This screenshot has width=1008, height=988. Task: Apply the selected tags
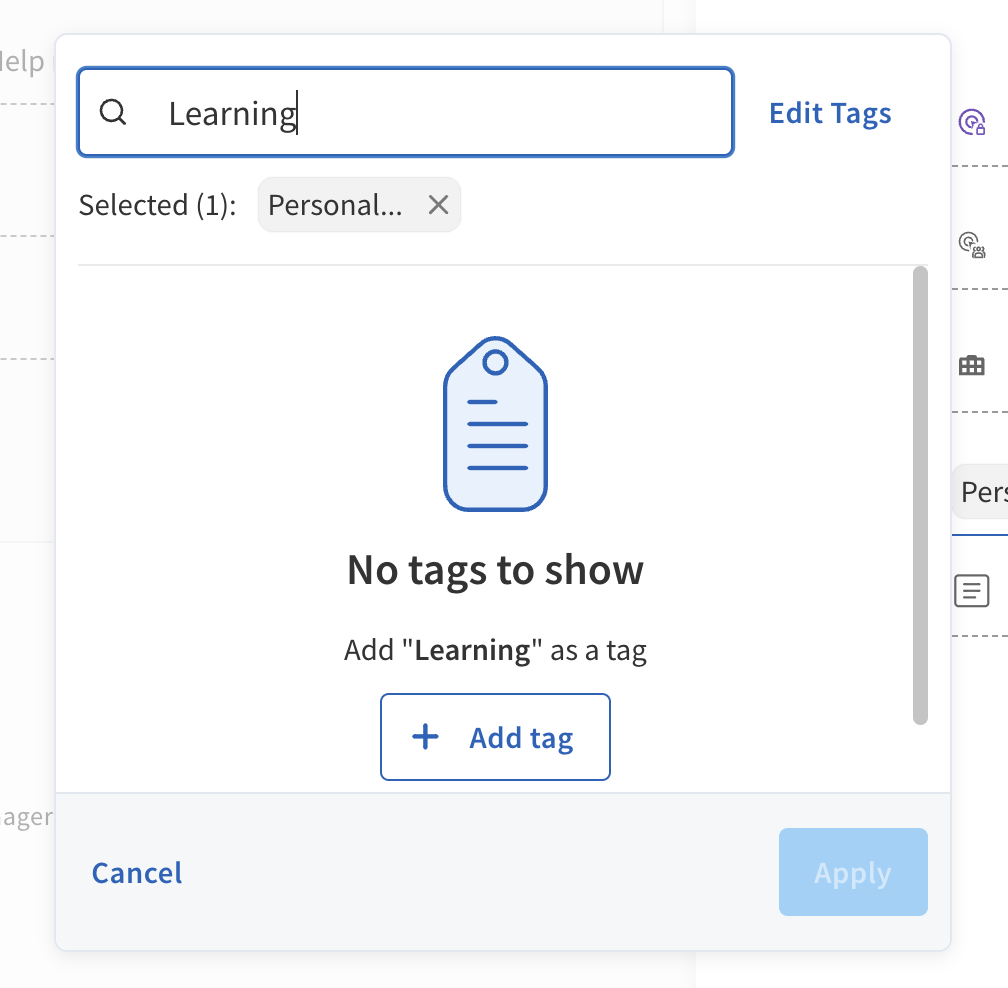[852, 873]
